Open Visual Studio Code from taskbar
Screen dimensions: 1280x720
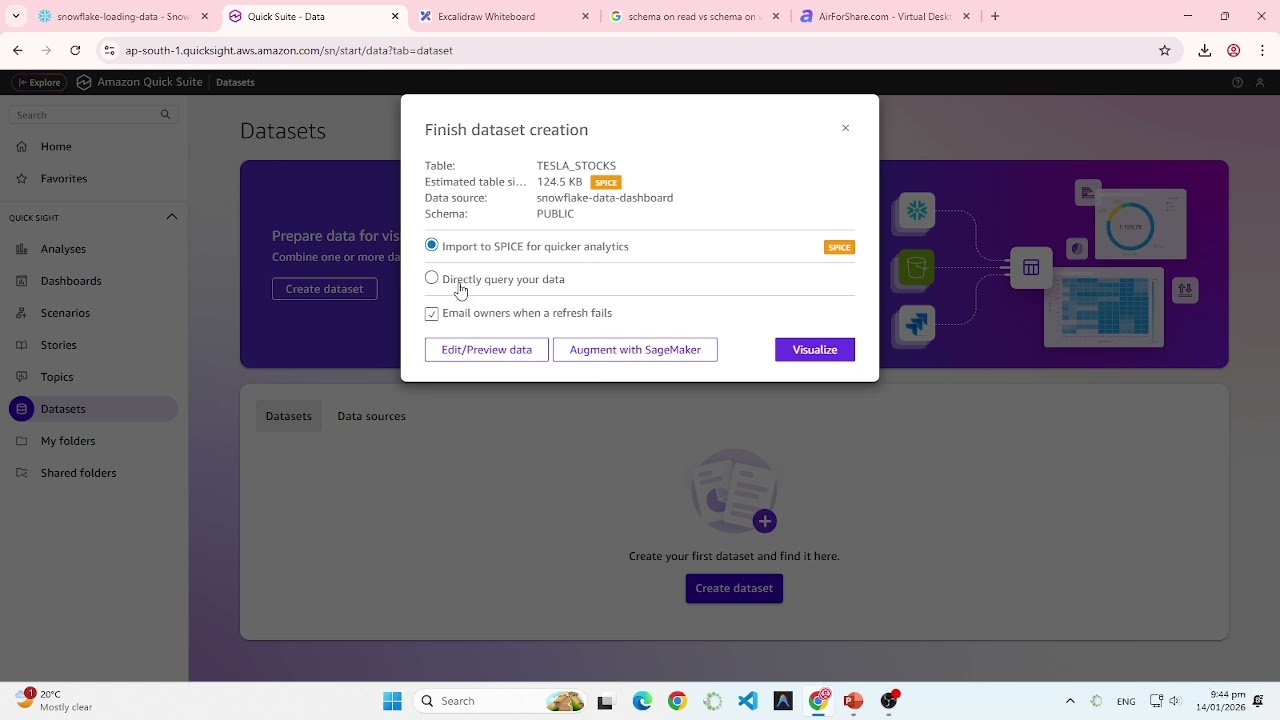coord(748,701)
